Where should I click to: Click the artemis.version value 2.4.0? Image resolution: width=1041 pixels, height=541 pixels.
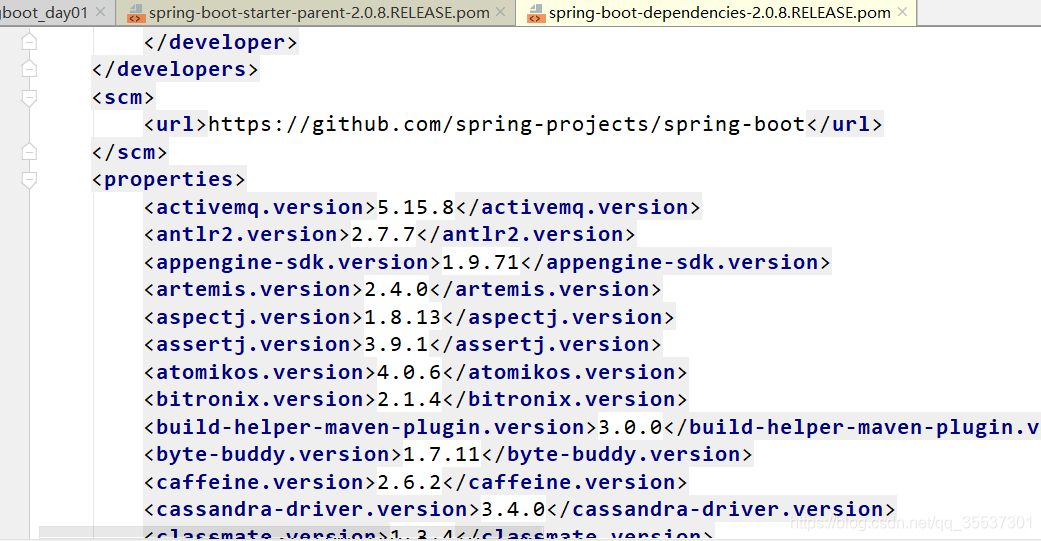[x=396, y=290]
